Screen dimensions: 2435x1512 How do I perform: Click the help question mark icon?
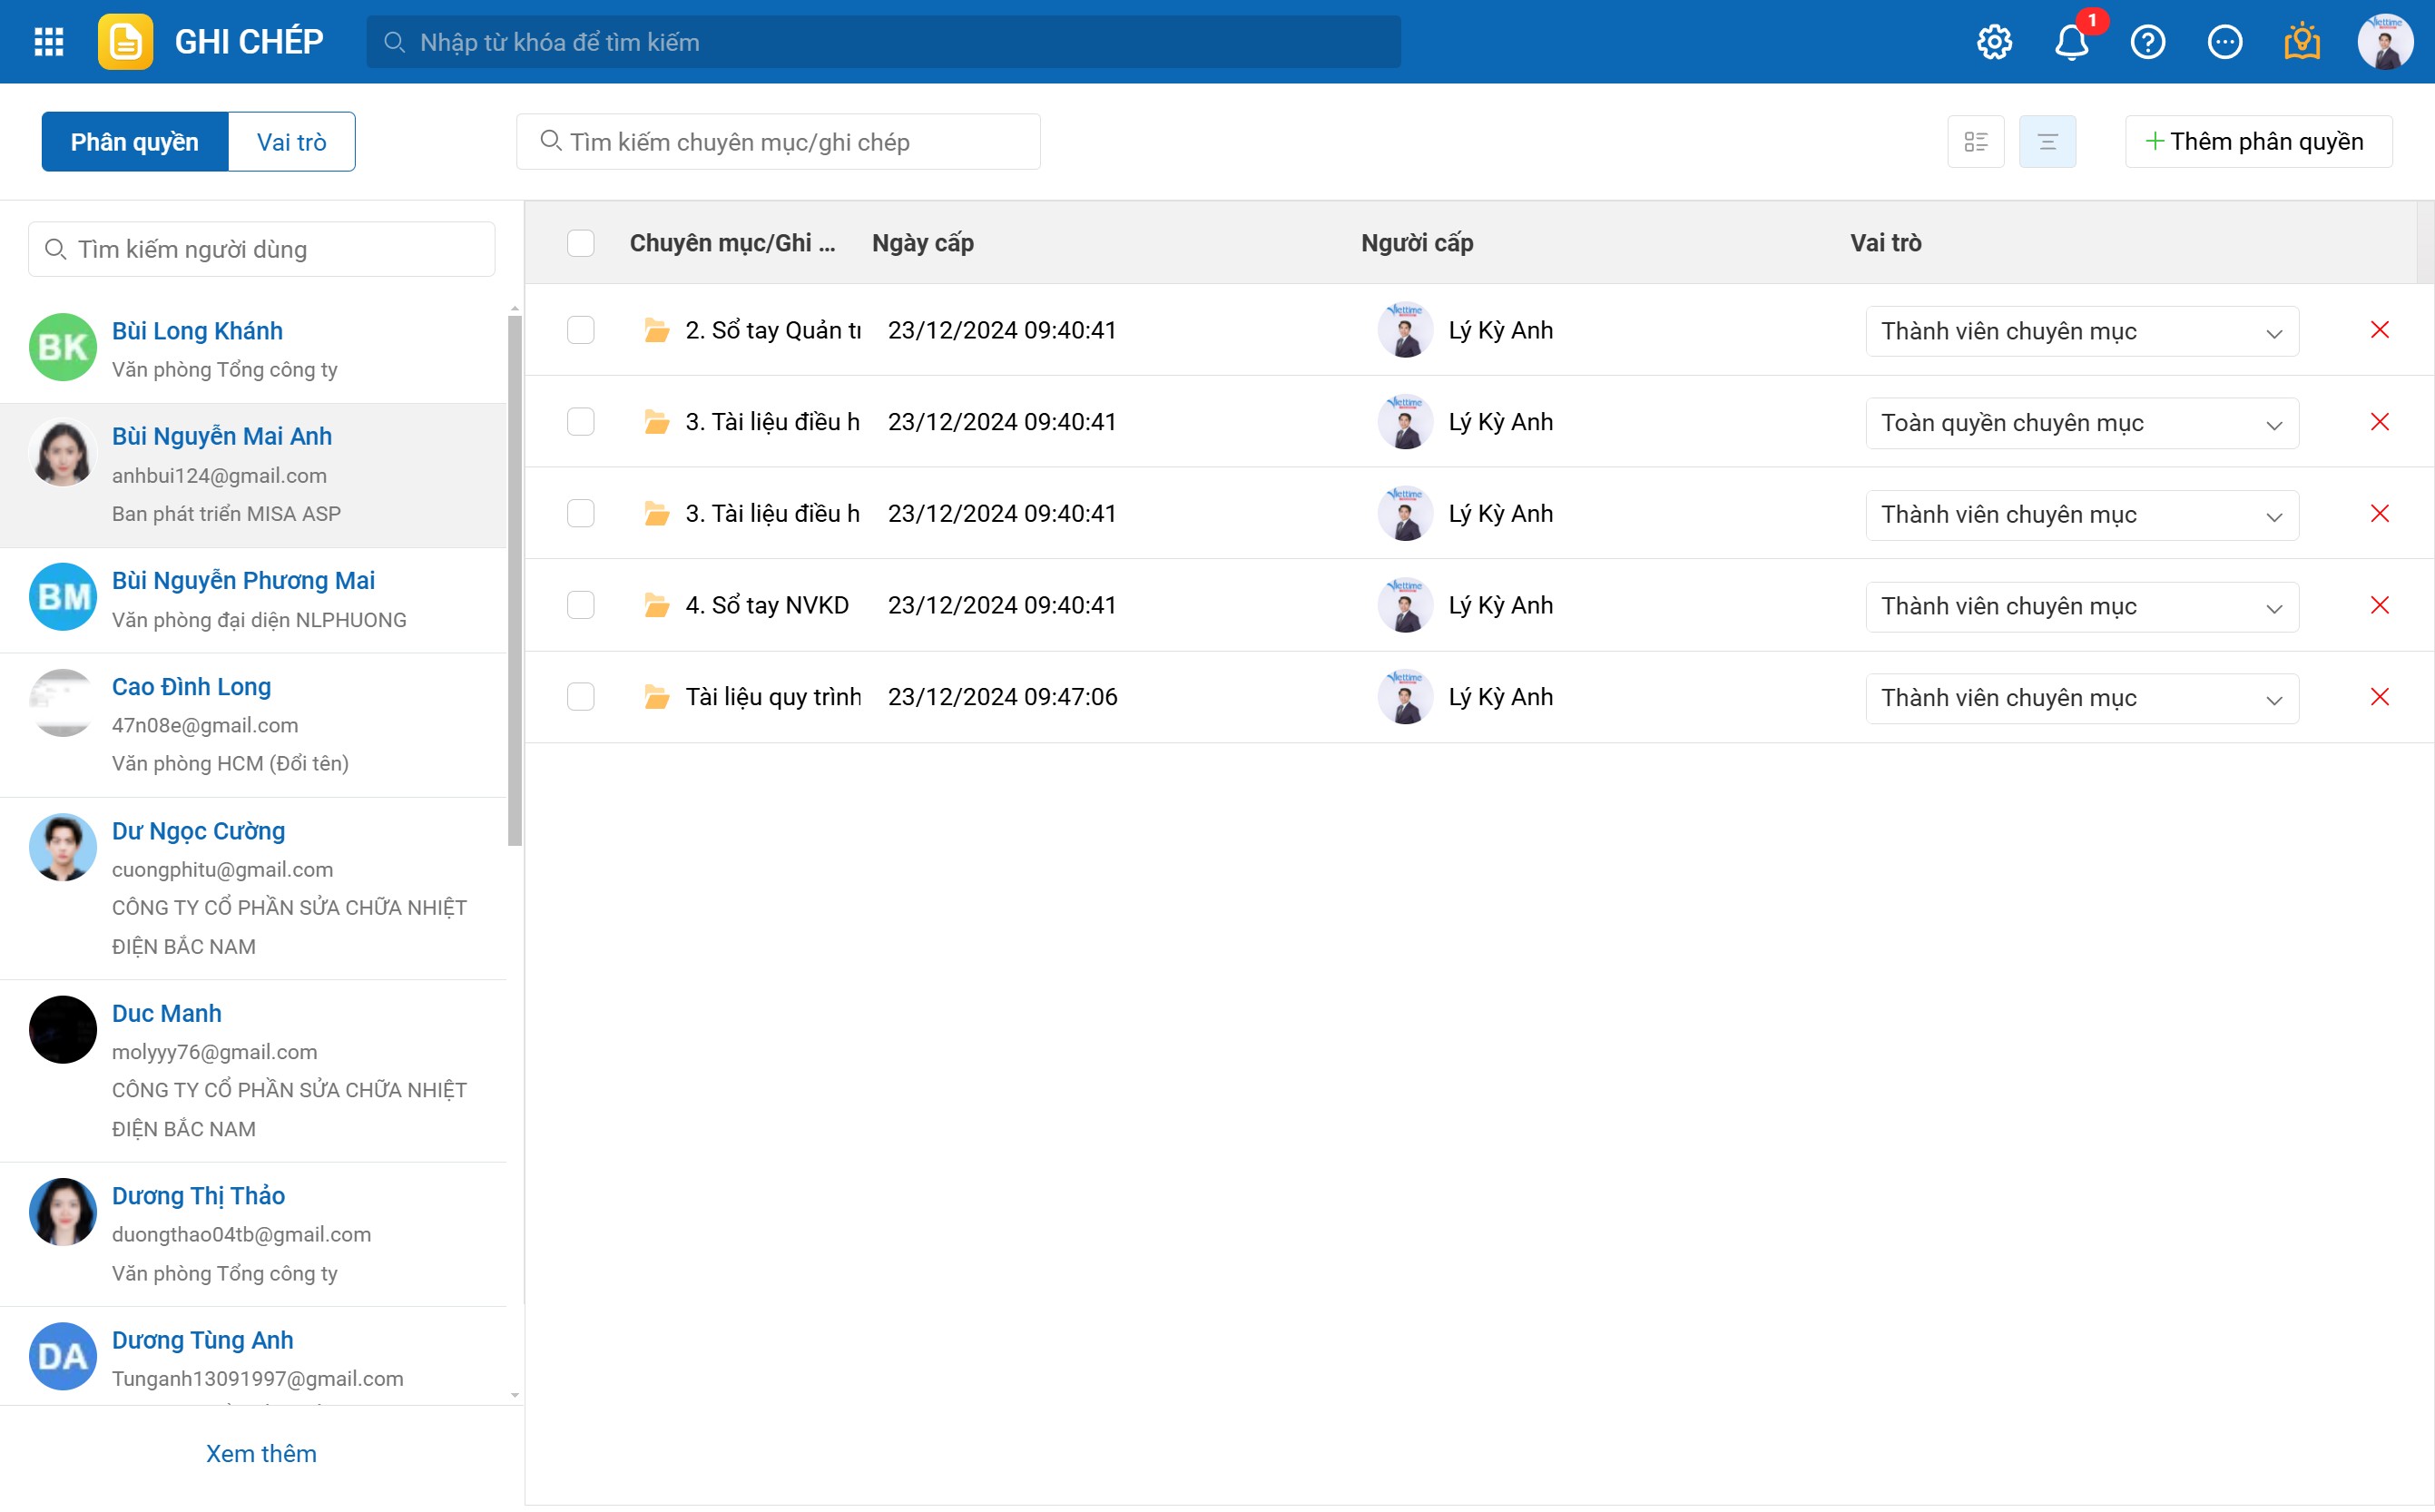[x=2147, y=42]
